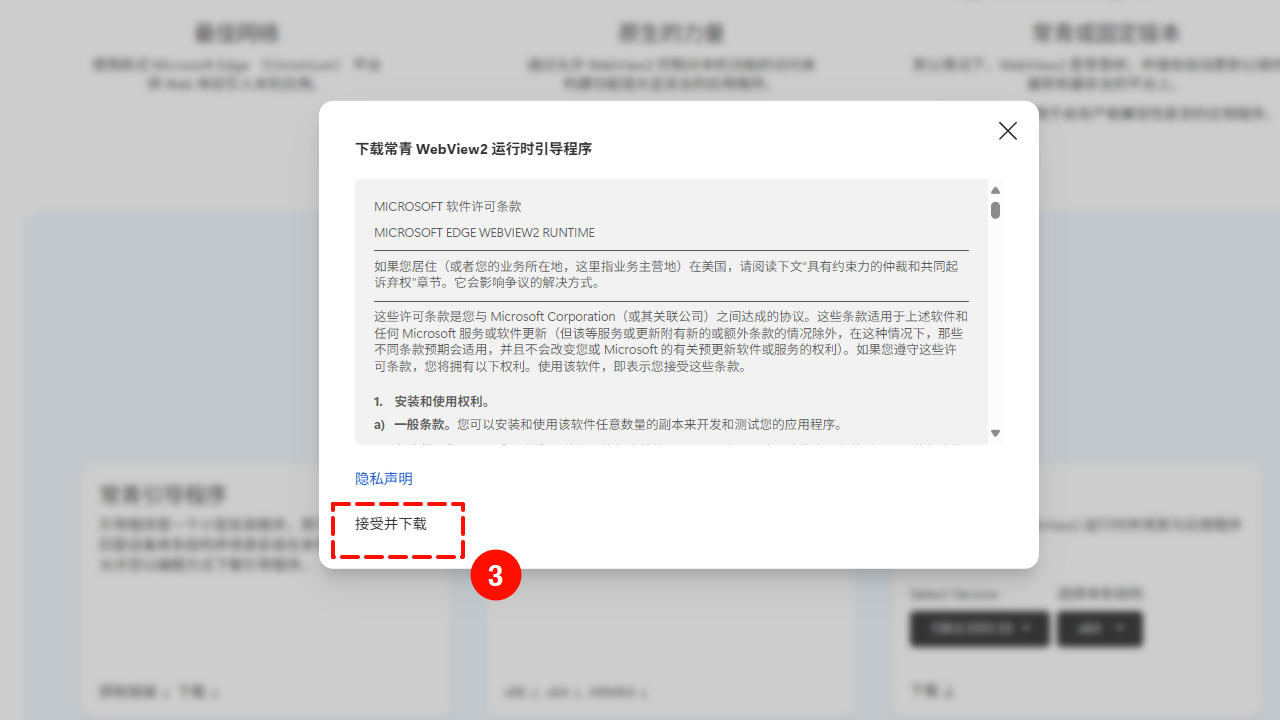Click the clause 一般条款 line
The image size is (1280, 720).
point(608,425)
